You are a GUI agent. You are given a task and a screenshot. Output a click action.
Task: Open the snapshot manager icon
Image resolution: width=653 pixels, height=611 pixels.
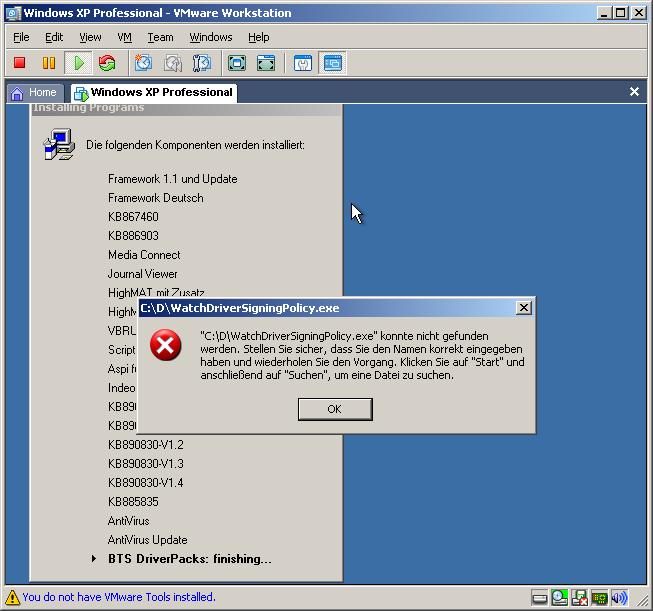click(202, 63)
